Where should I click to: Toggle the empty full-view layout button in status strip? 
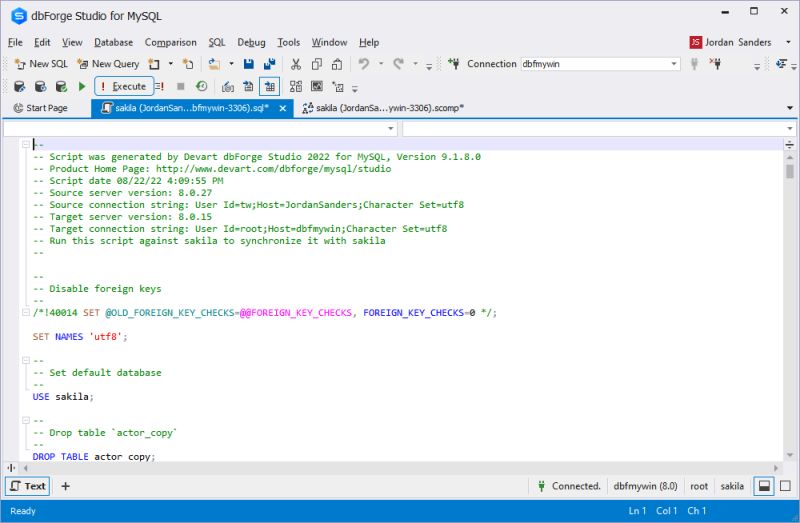[785, 486]
